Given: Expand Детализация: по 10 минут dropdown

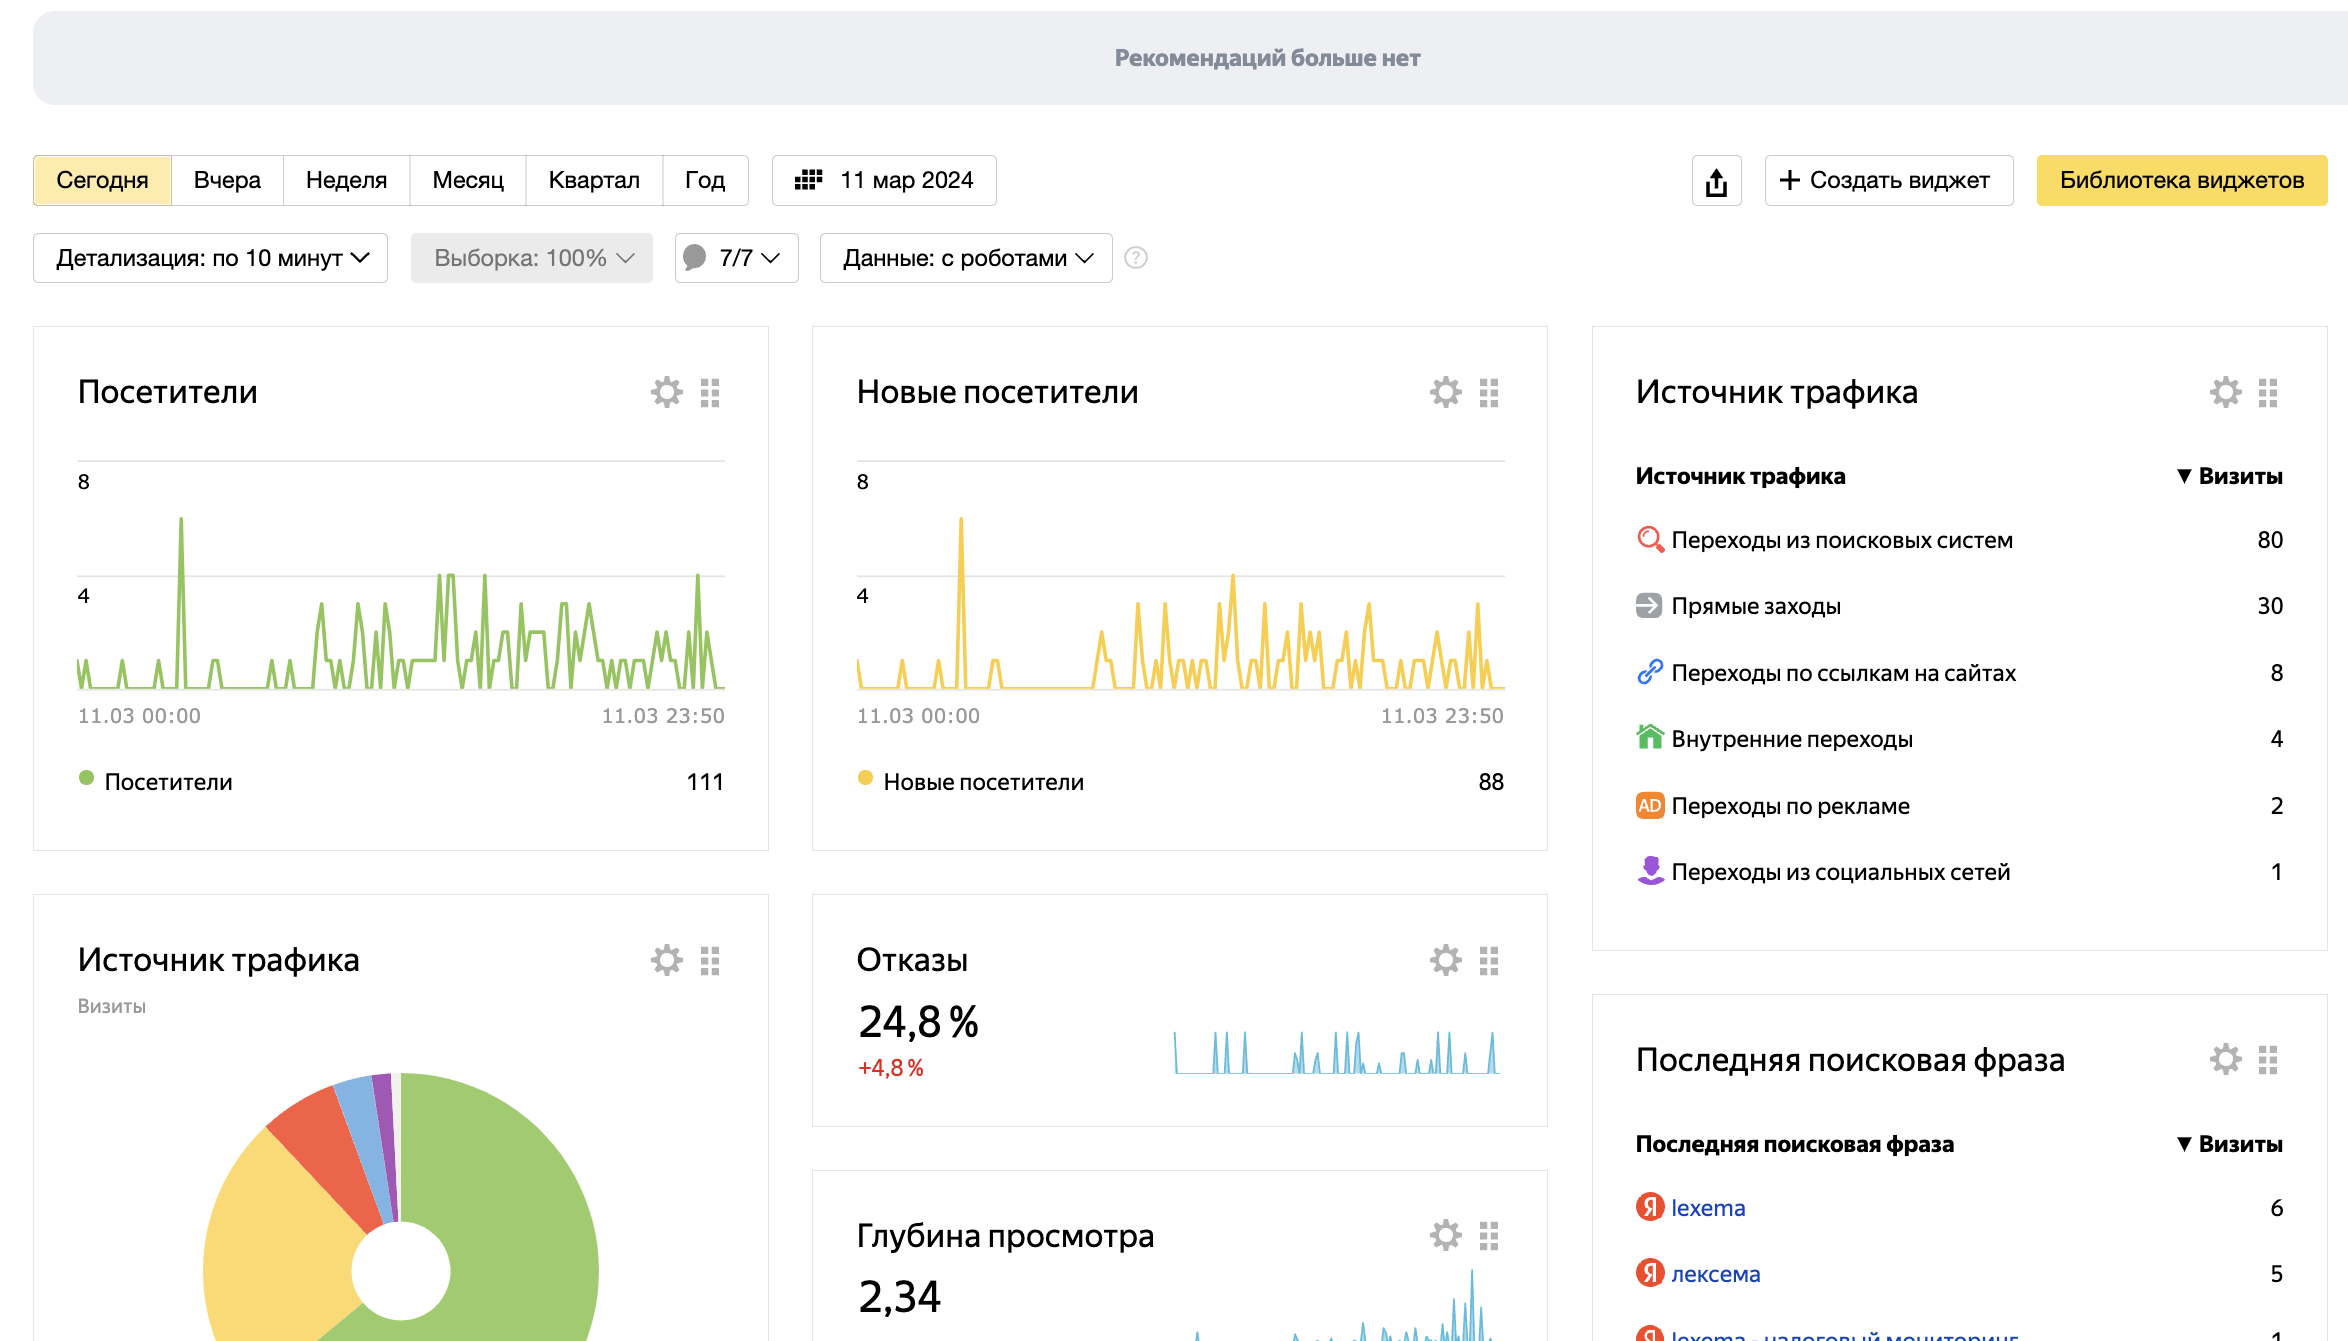Looking at the screenshot, I should [210, 258].
